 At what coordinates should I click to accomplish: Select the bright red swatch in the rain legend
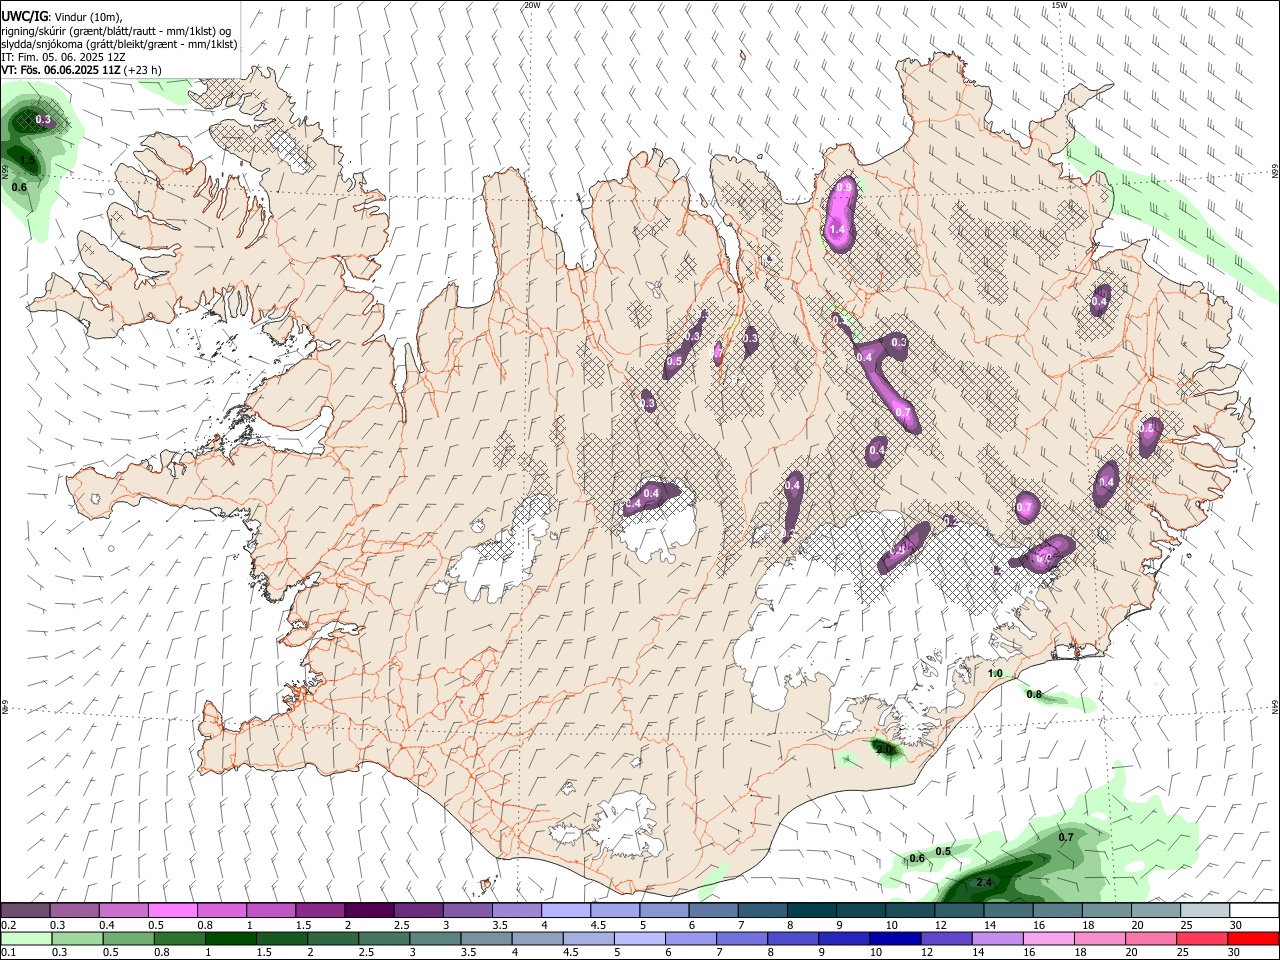pos(1254,938)
